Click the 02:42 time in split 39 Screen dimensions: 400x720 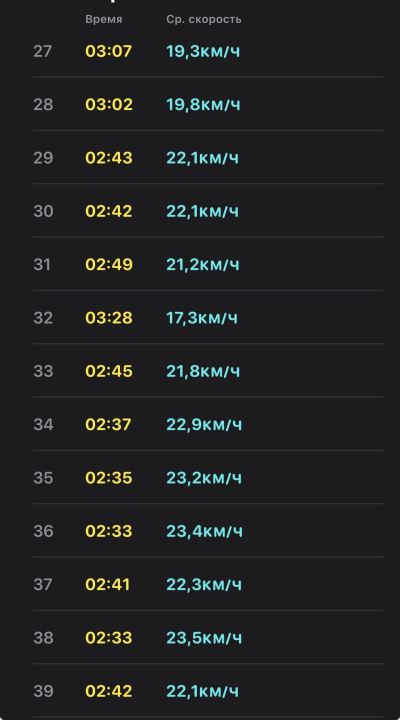tap(109, 691)
